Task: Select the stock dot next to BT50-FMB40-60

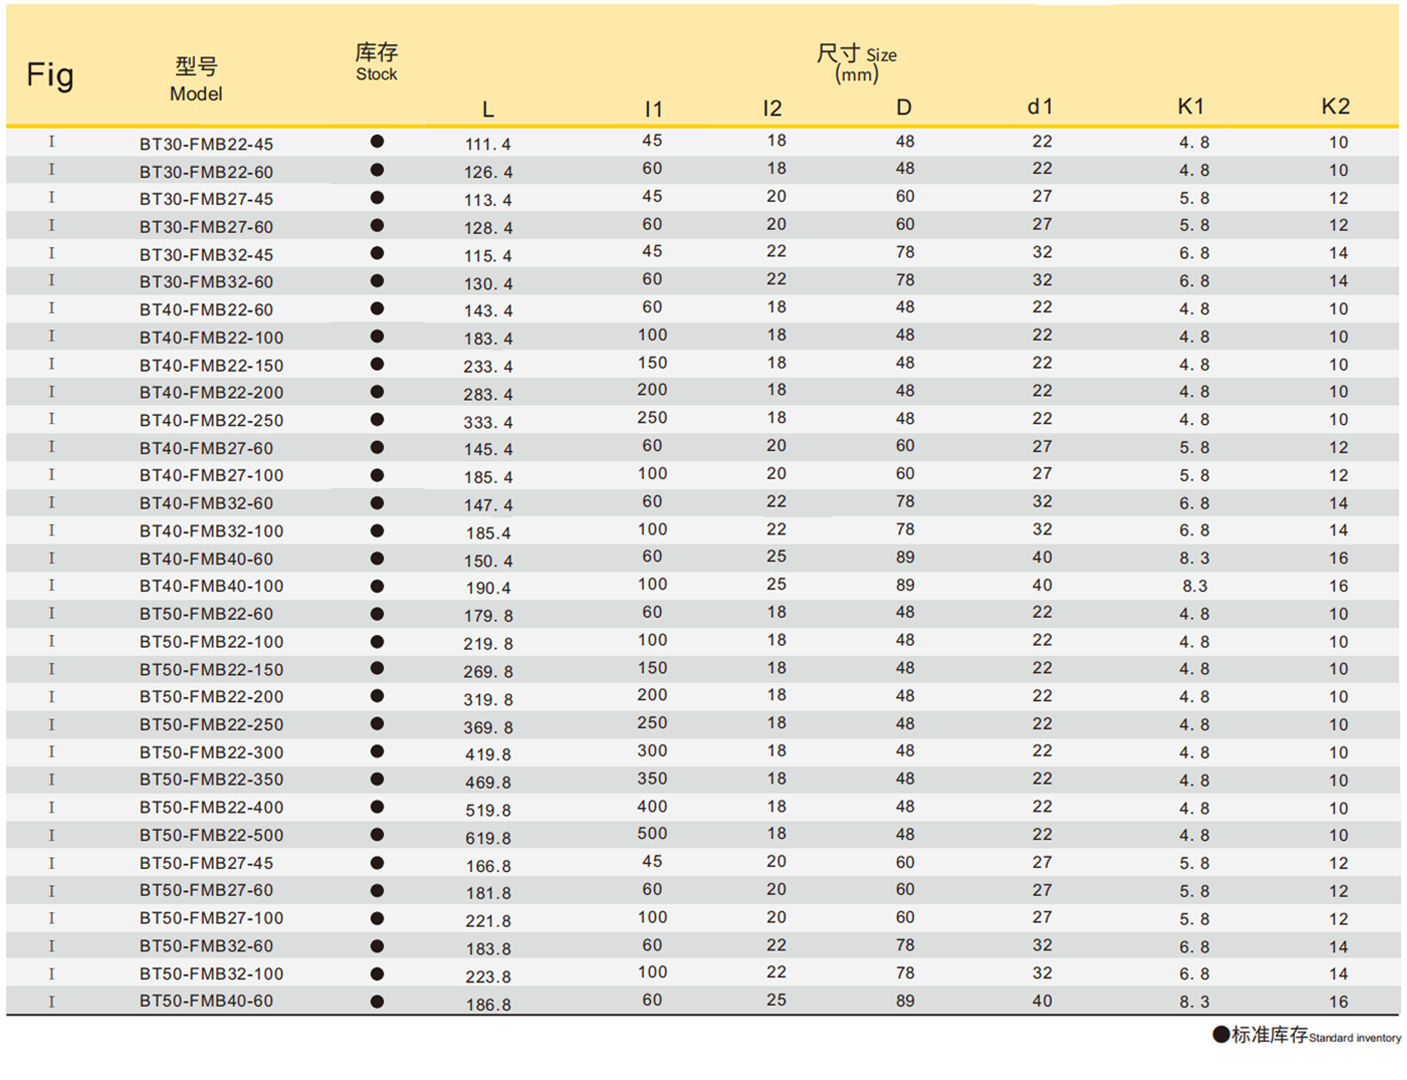Action: [377, 1001]
